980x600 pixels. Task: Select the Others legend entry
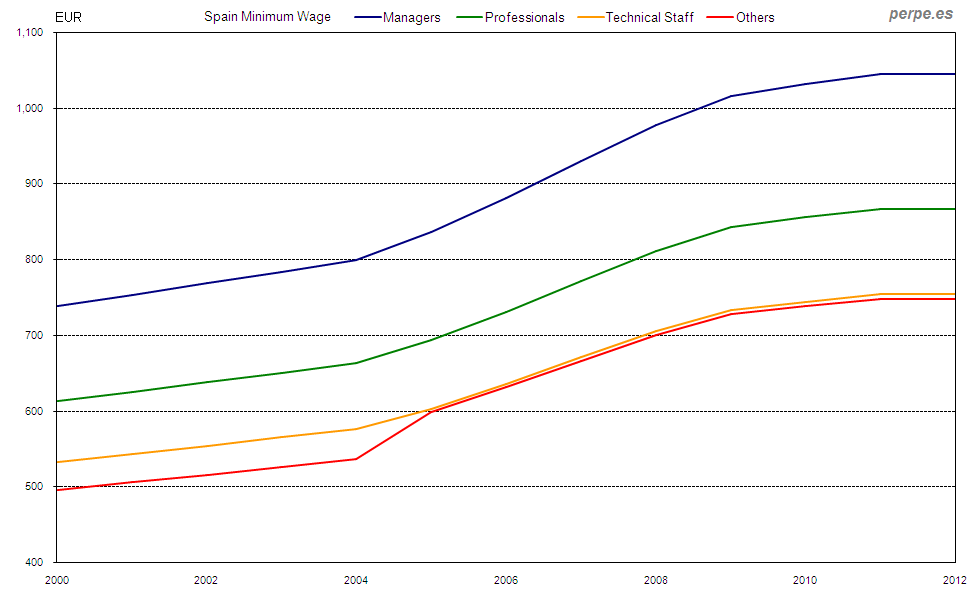(x=755, y=17)
